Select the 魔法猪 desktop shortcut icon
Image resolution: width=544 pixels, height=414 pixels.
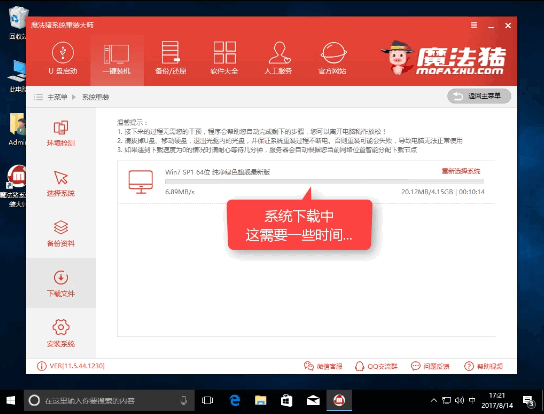[15, 186]
